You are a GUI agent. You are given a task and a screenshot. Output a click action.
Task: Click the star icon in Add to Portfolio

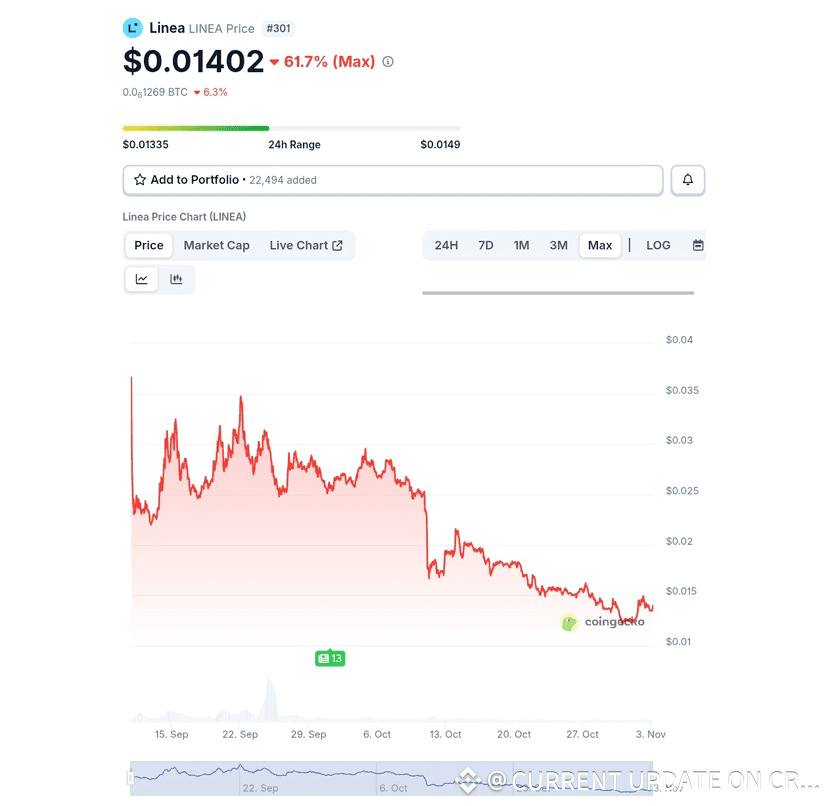(x=140, y=180)
